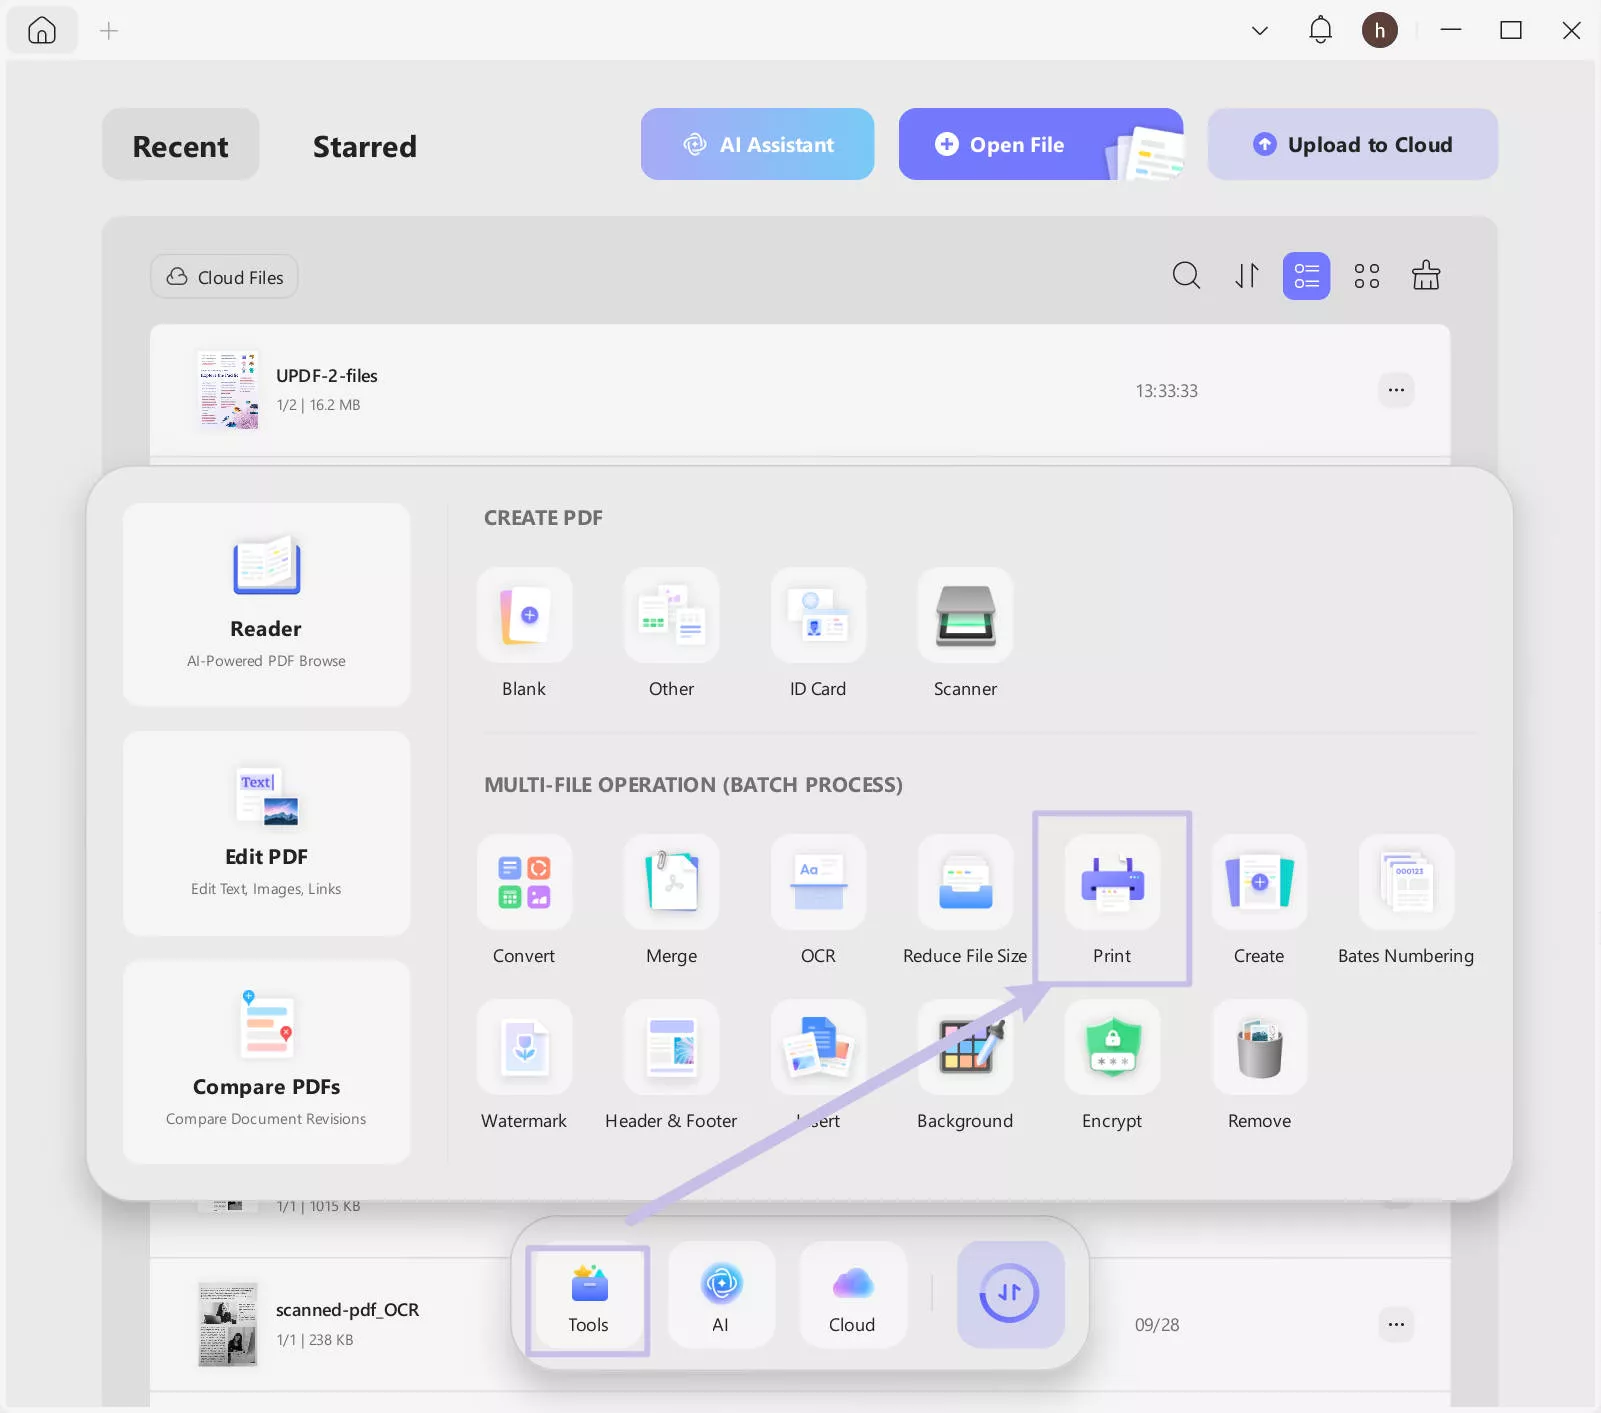Click the AI Assistant button

tap(757, 144)
